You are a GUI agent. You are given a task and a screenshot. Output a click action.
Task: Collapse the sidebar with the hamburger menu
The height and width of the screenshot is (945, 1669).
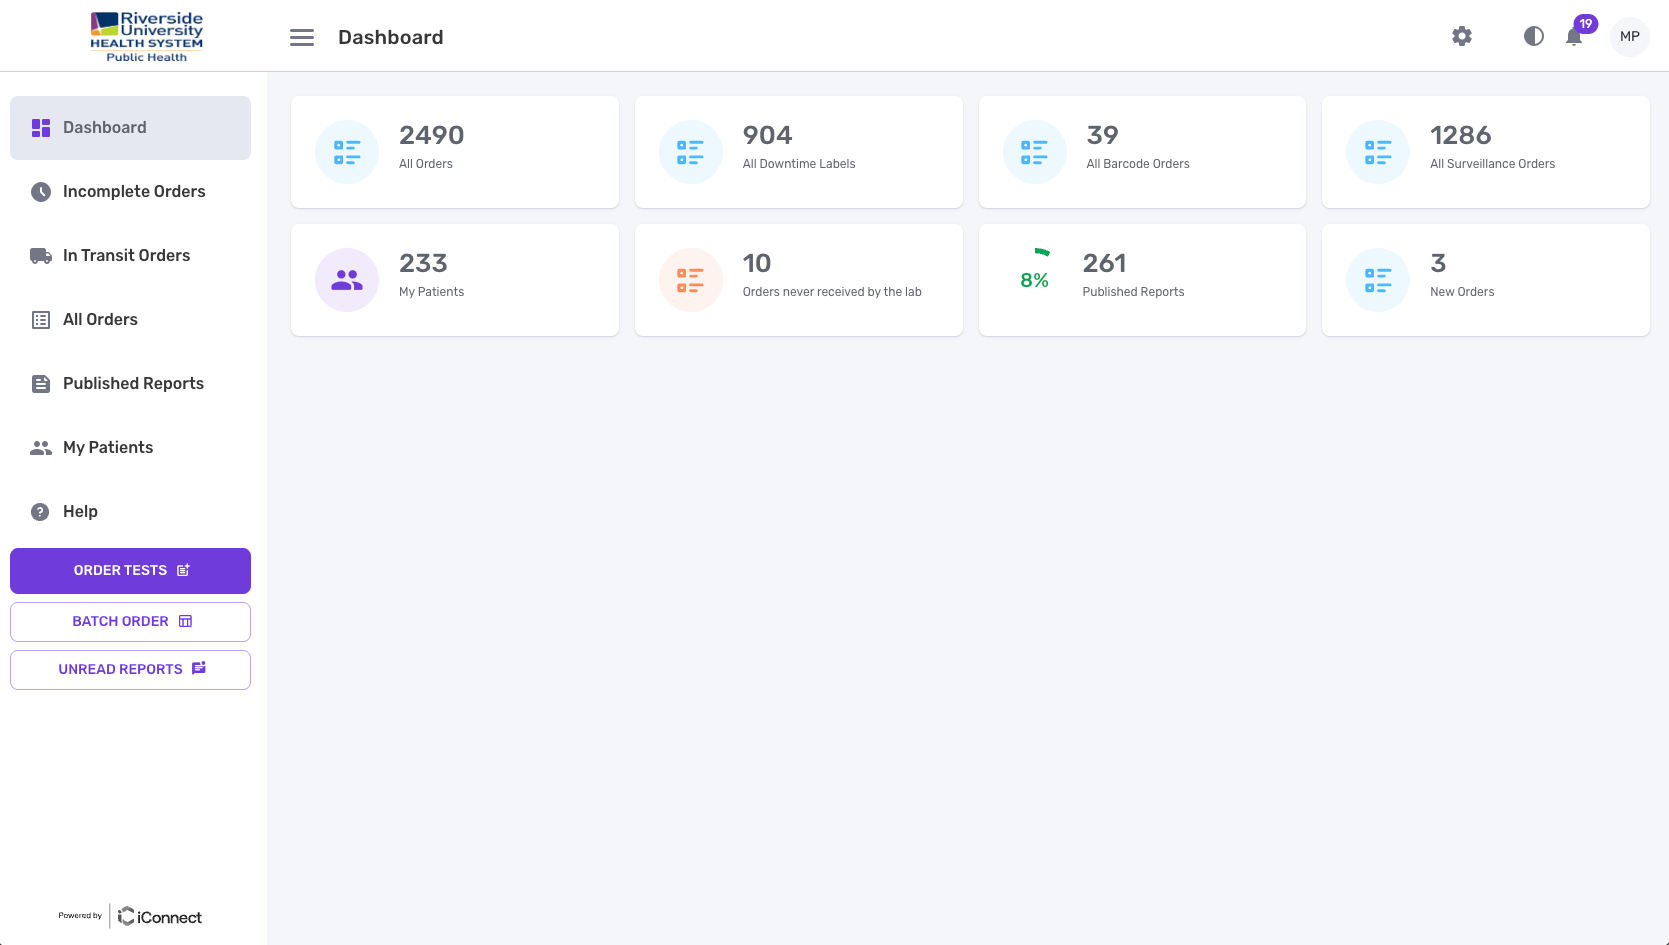point(302,37)
